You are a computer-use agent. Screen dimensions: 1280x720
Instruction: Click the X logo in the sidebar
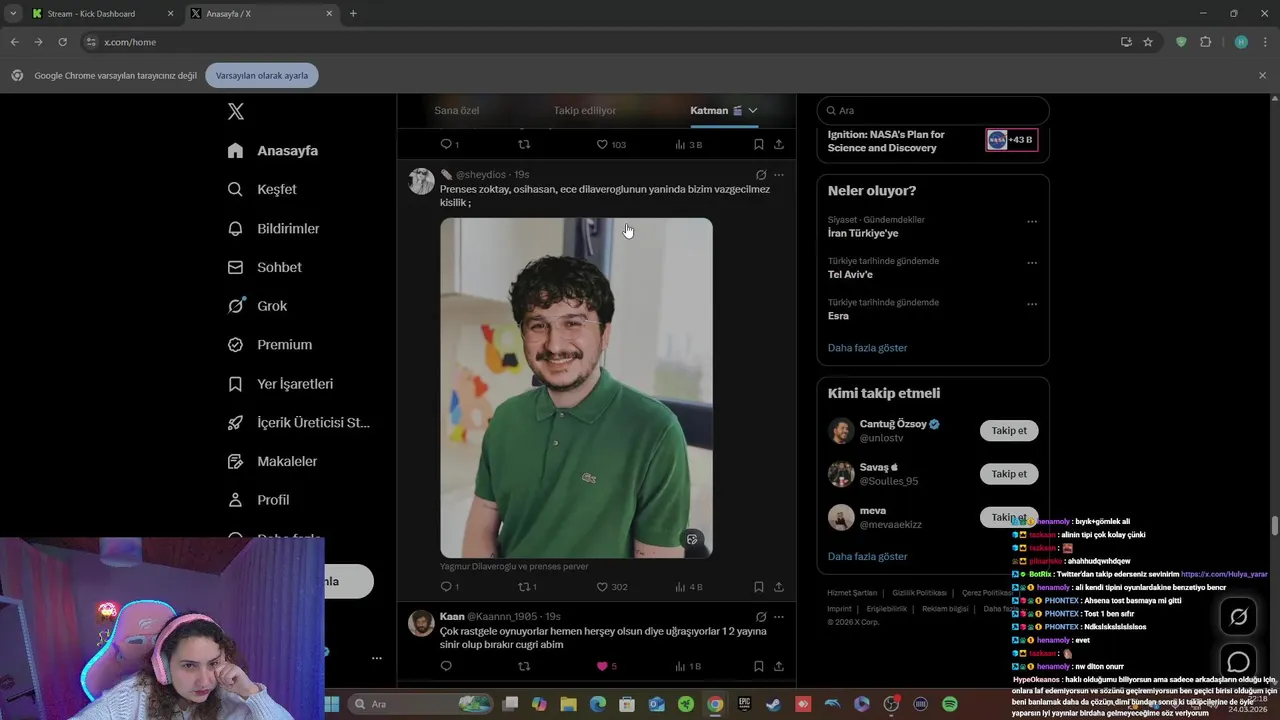click(236, 111)
